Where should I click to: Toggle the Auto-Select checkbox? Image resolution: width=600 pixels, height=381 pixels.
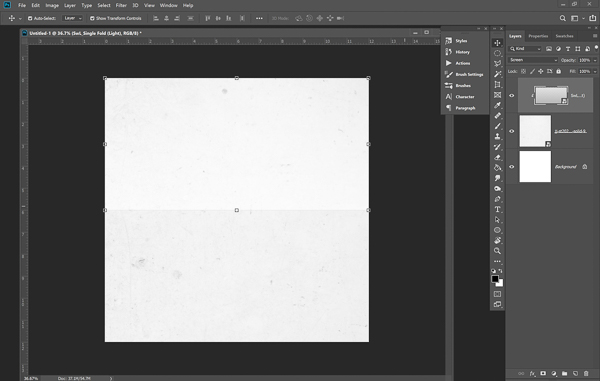pyautogui.click(x=30, y=18)
